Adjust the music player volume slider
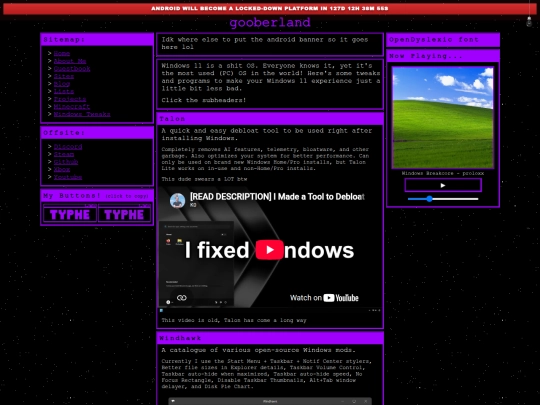The image size is (540, 405). click(443, 199)
